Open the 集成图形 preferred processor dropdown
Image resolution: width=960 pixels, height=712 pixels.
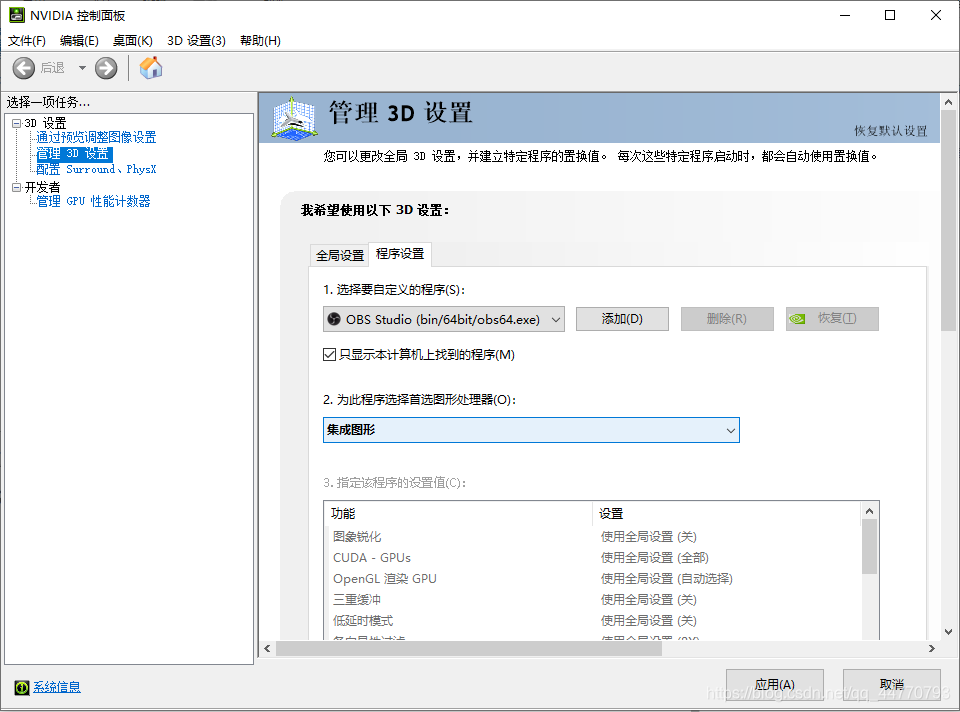click(x=531, y=430)
